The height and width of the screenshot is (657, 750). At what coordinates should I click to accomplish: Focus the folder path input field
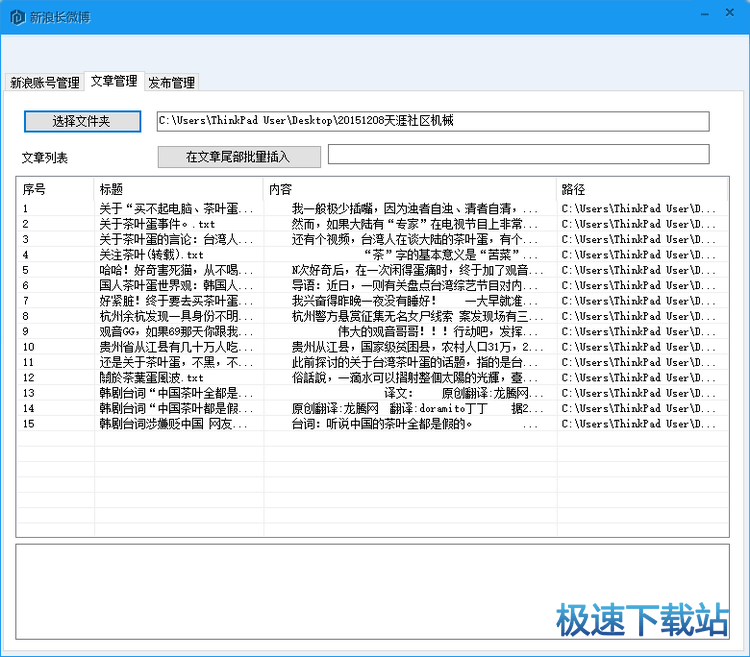click(433, 121)
